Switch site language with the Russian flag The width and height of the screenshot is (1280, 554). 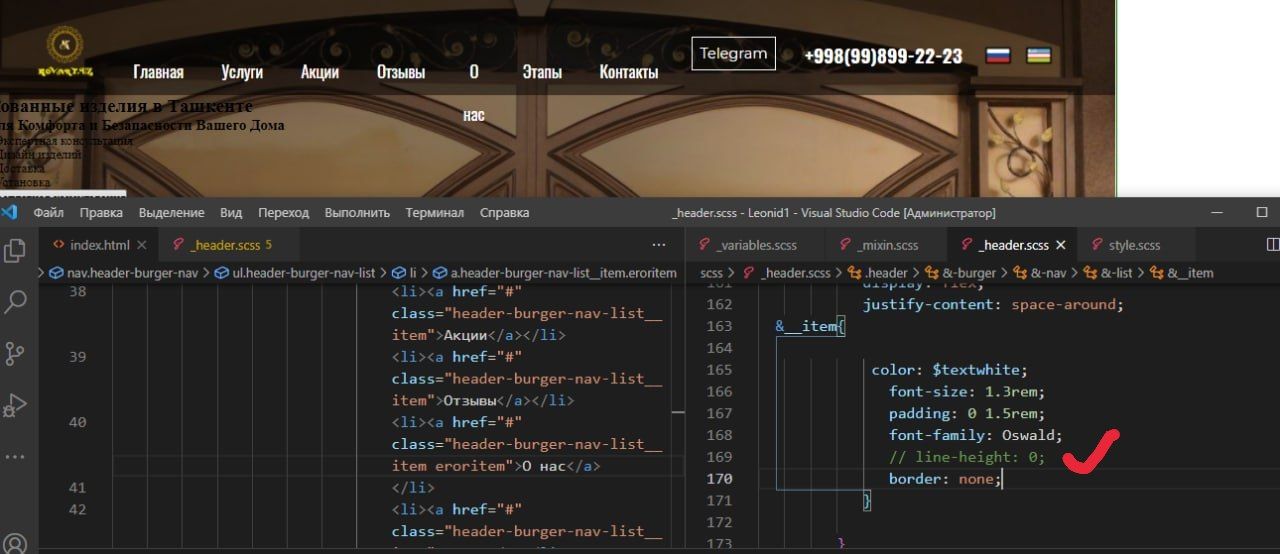[x=998, y=56]
